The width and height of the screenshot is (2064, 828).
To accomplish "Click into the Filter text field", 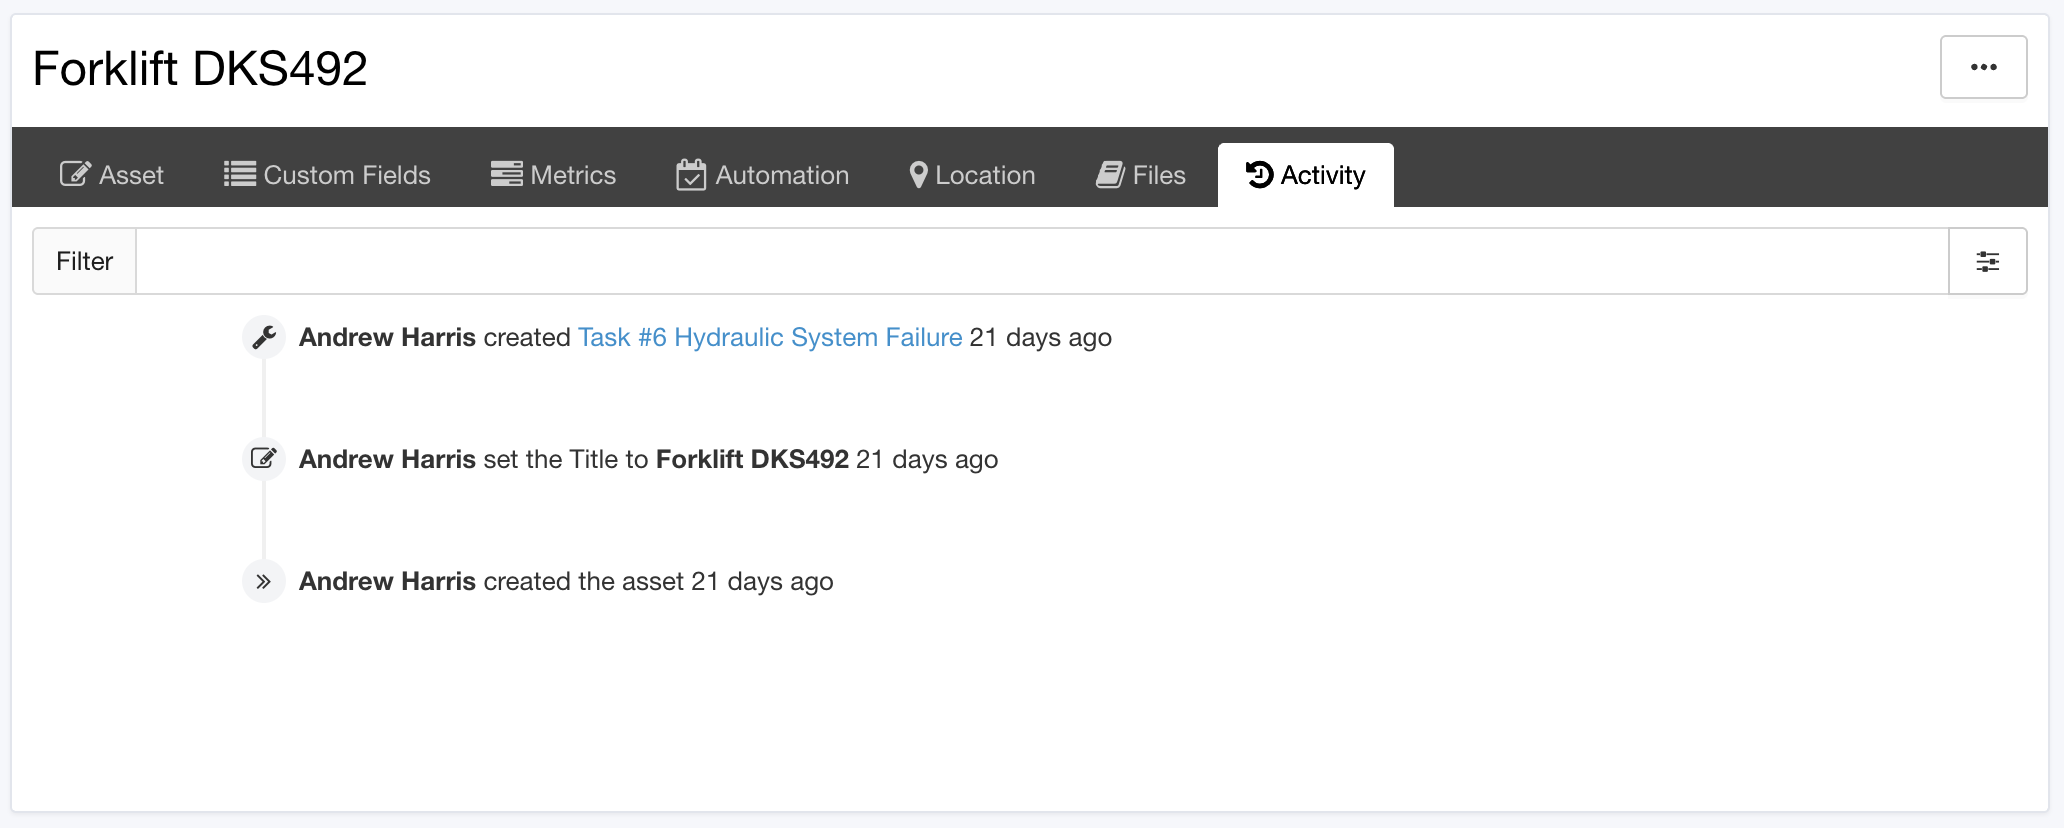I will pyautogui.click(x=1041, y=261).
